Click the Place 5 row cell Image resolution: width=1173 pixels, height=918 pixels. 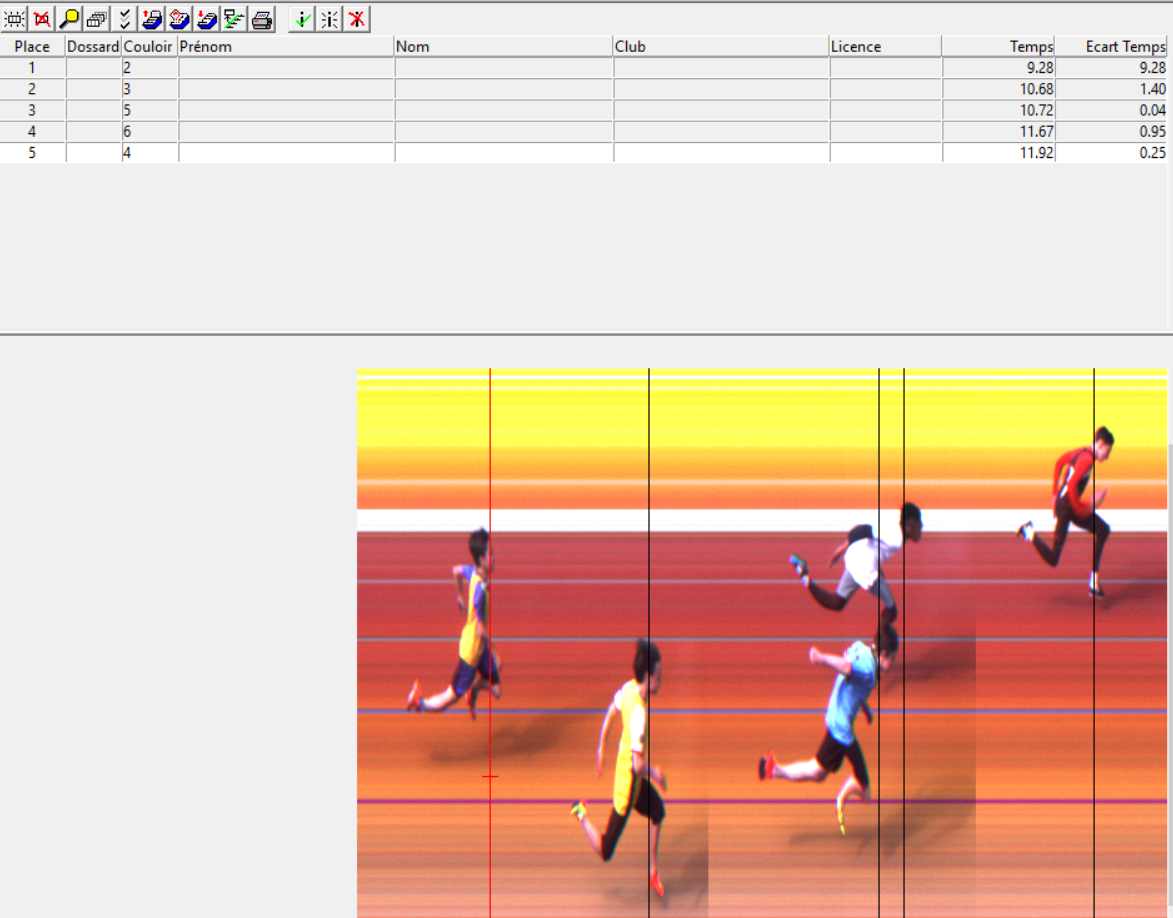32,153
